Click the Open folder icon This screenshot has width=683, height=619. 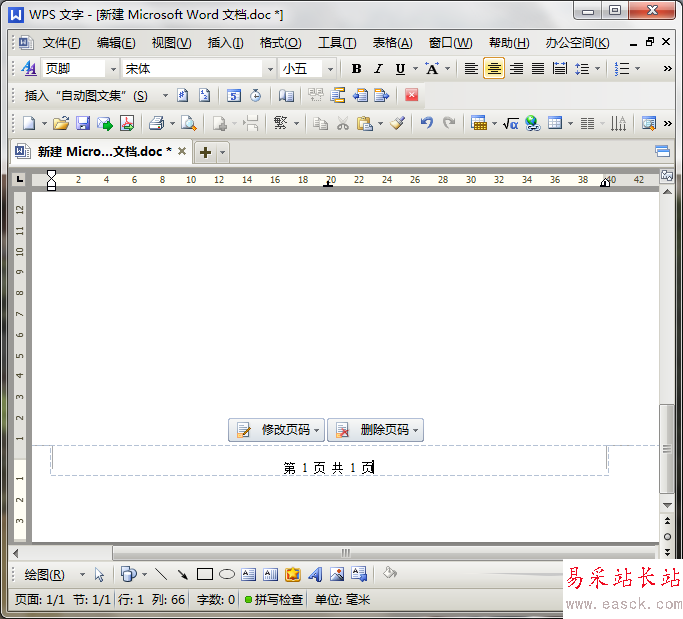[61, 123]
